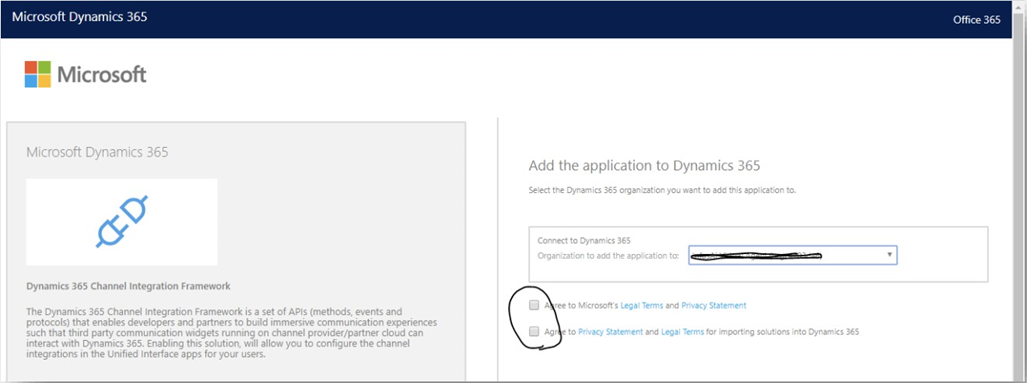Click the Microsoft four-square logo
This screenshot has width=1027, height=383.
pyautogui.click(x=37, y=74)
